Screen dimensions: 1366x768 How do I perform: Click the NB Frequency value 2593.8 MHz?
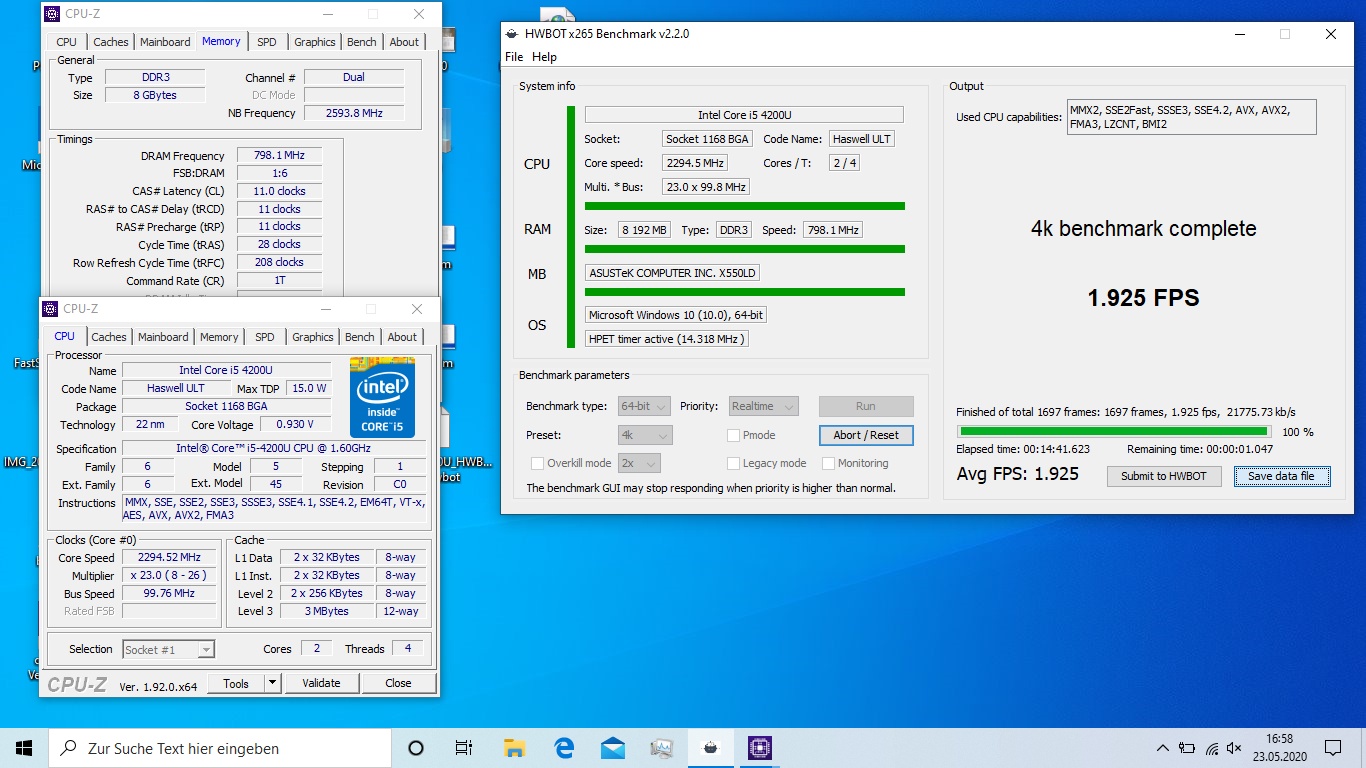point(354,113)
